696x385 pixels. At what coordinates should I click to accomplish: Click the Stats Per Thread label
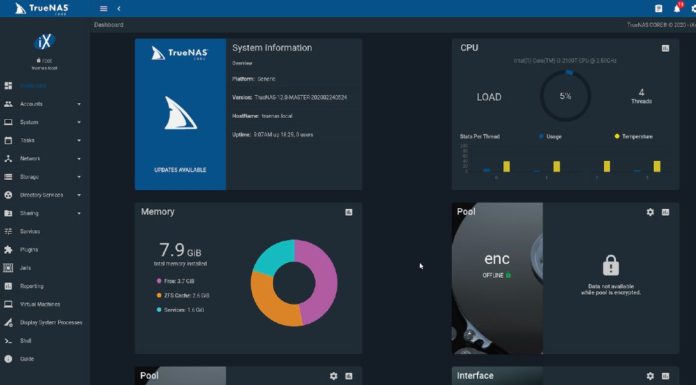click(x=480, y=136)
